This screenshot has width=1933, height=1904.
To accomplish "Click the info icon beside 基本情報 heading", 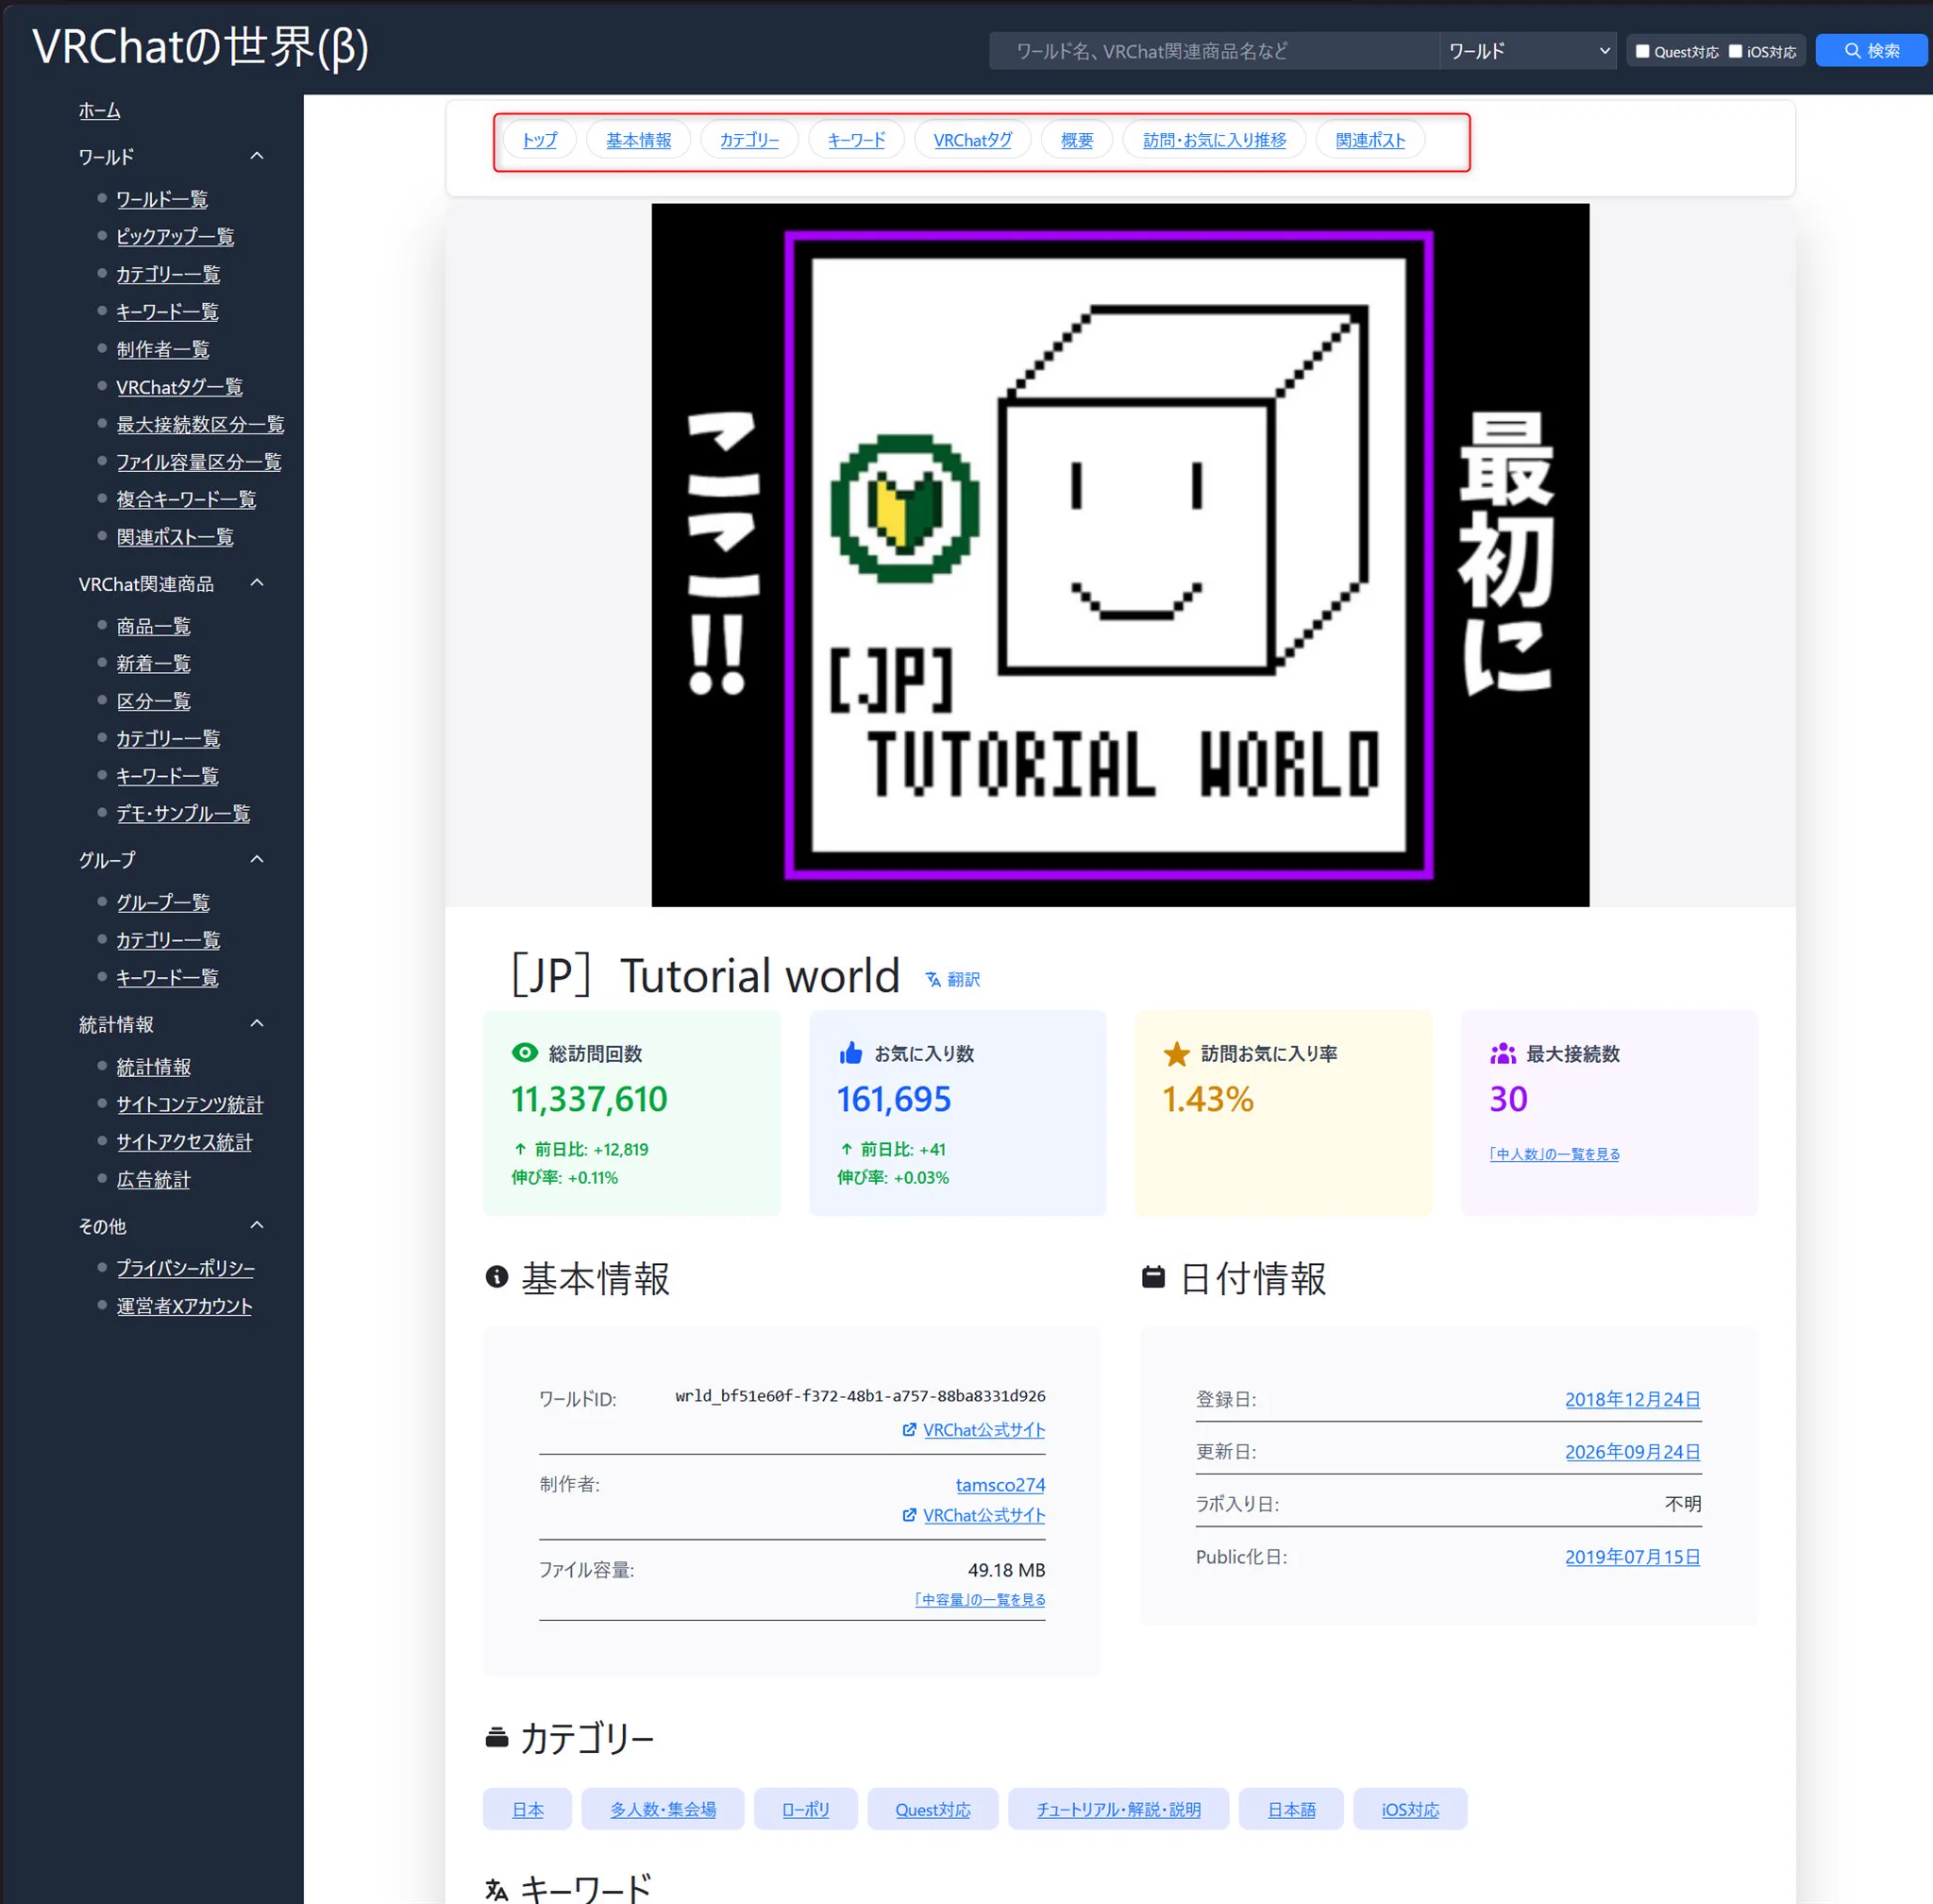I will [497, 1277].
